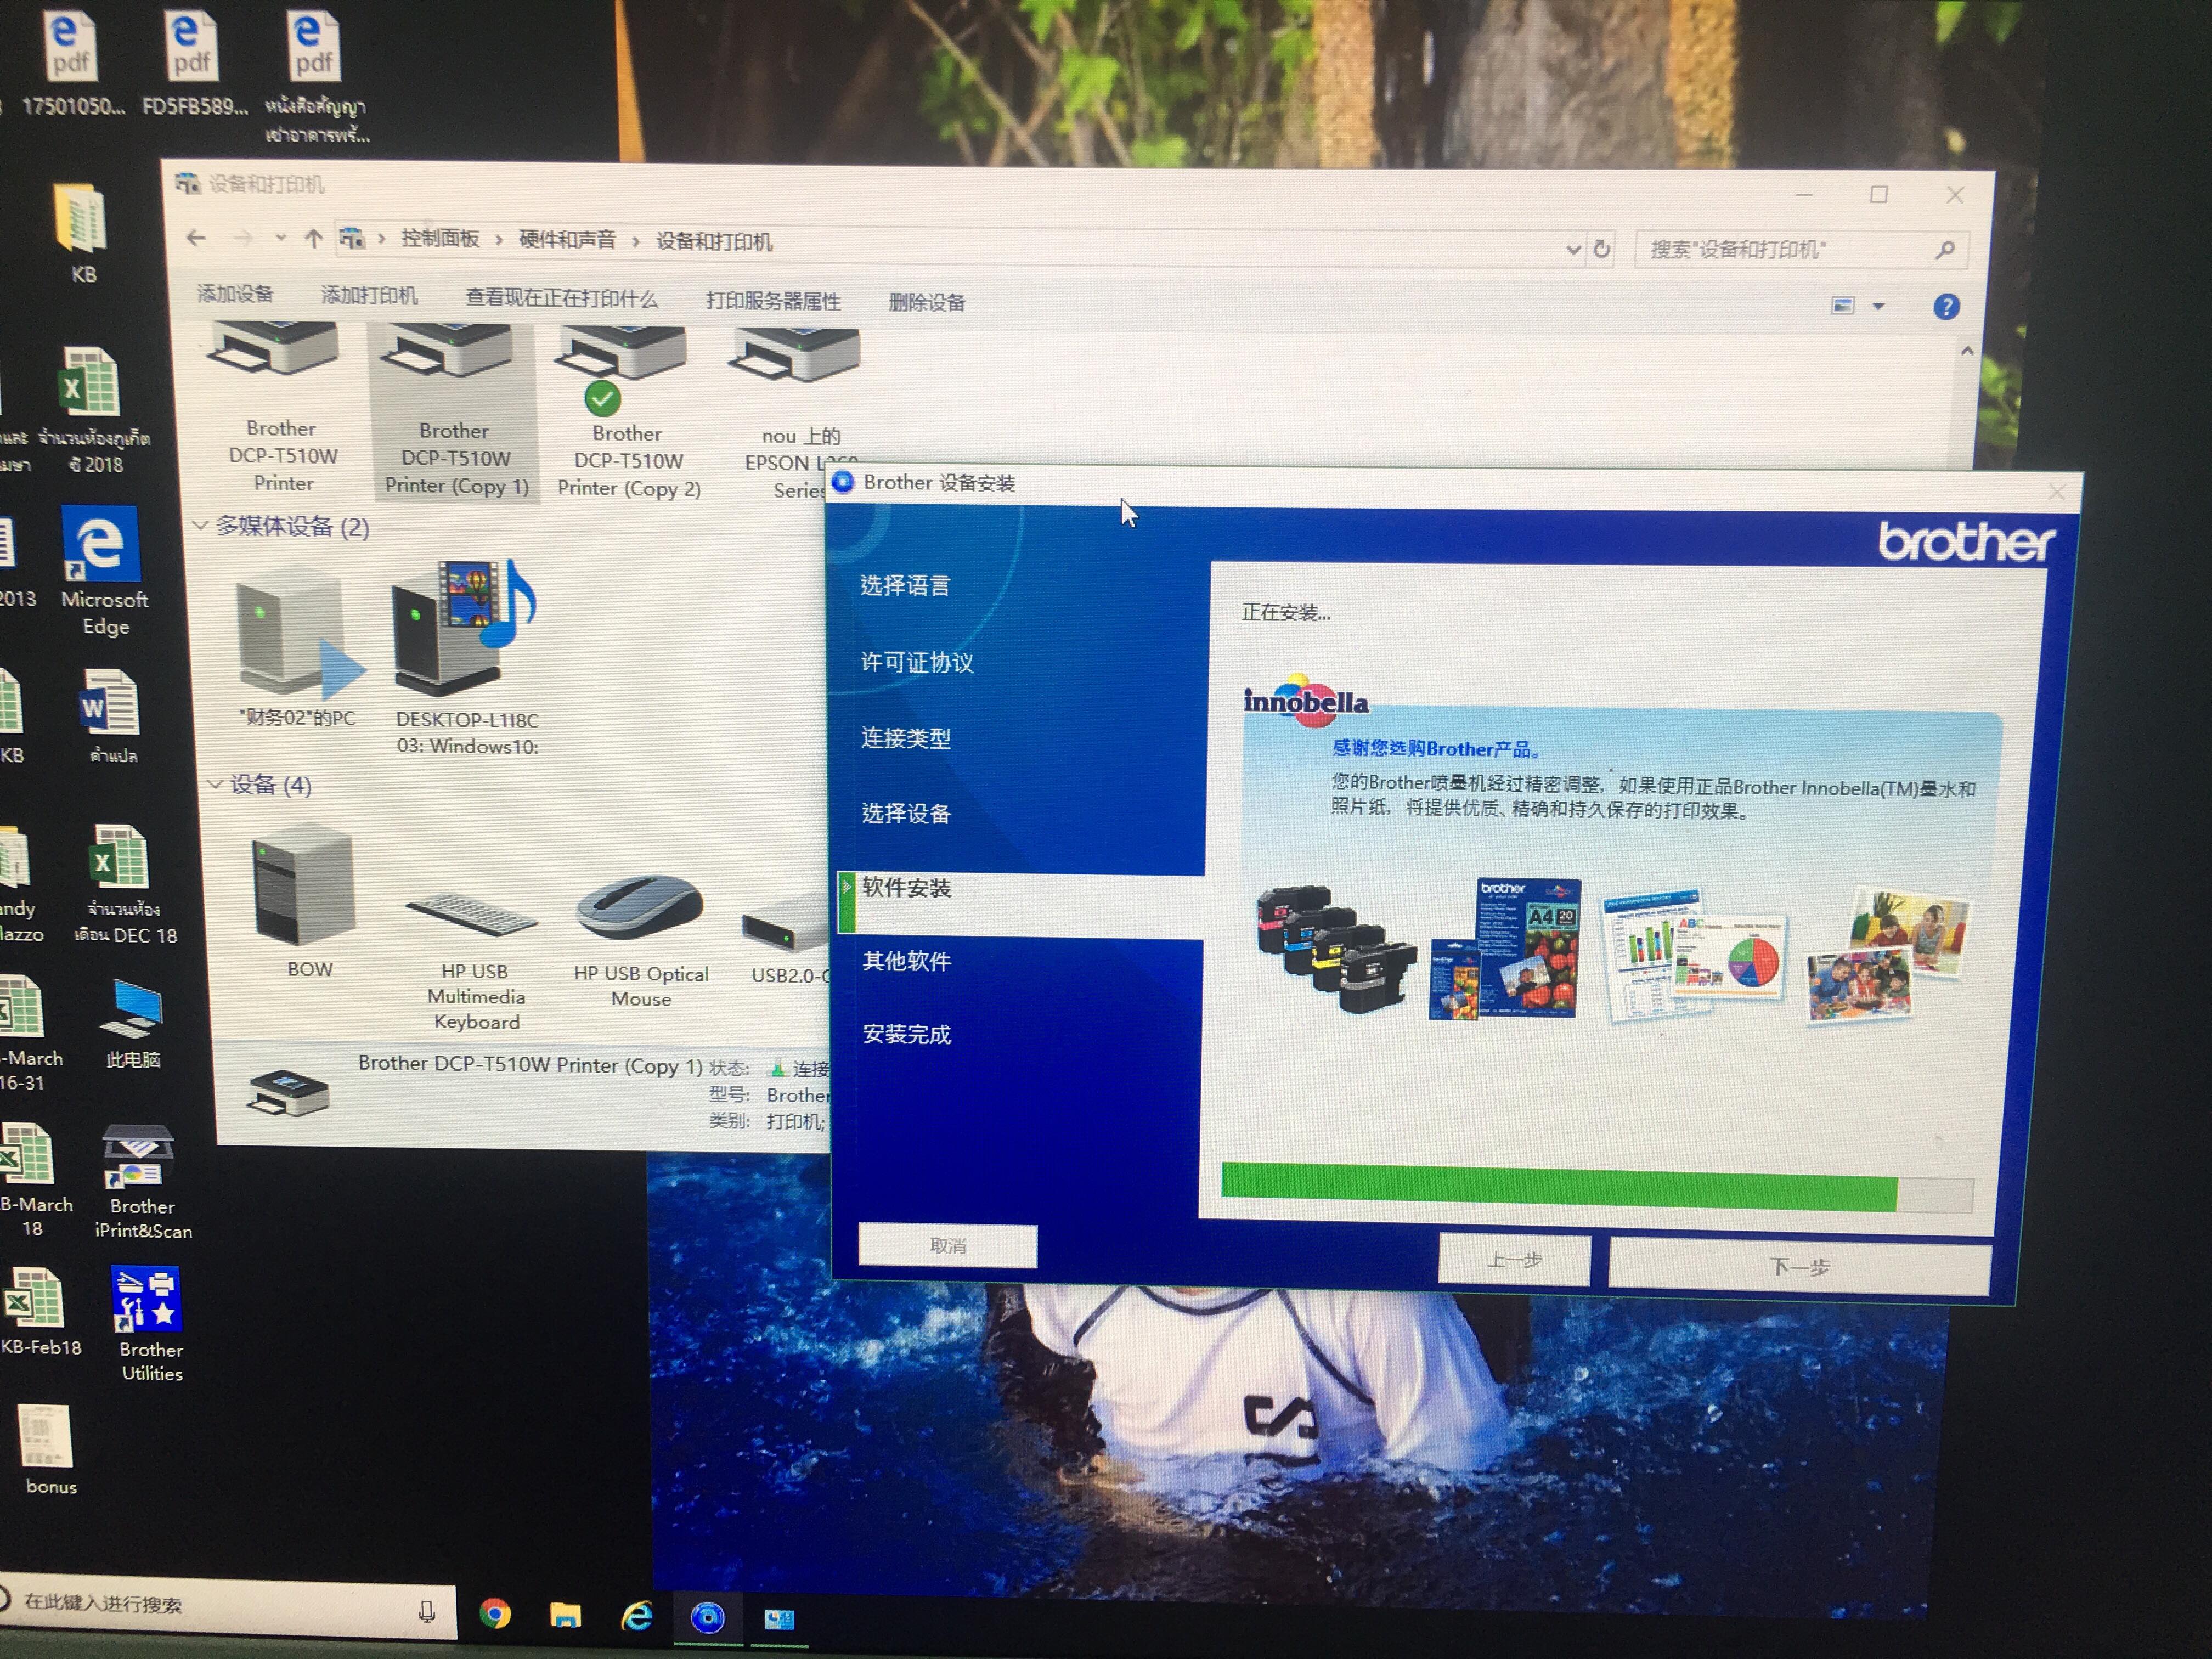The image size is (2212, 1659).
Task: Click 添加打印机 toolbar command
Action: pyautogui.click(x=369, y=295)
